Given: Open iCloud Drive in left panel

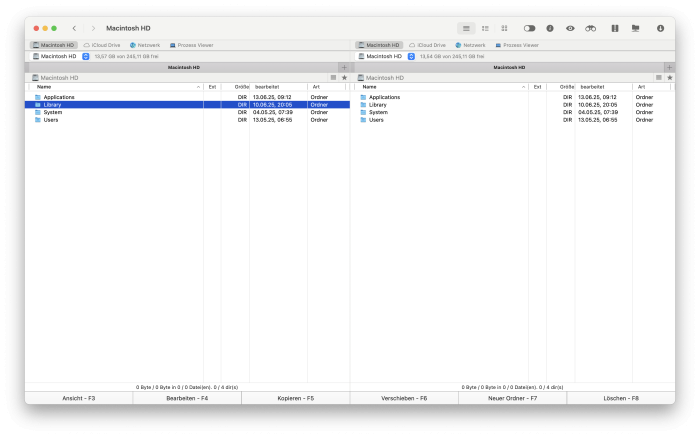Looking at the screenshot, I should [x=102, y=45].
